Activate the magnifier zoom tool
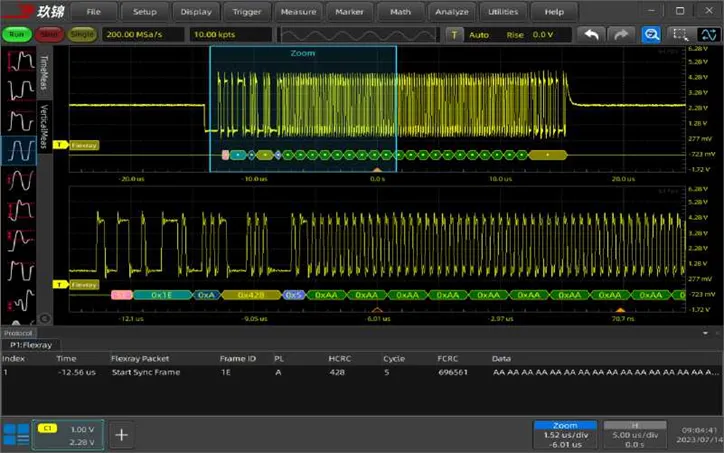724x453 pixels. tap(651, 34)
